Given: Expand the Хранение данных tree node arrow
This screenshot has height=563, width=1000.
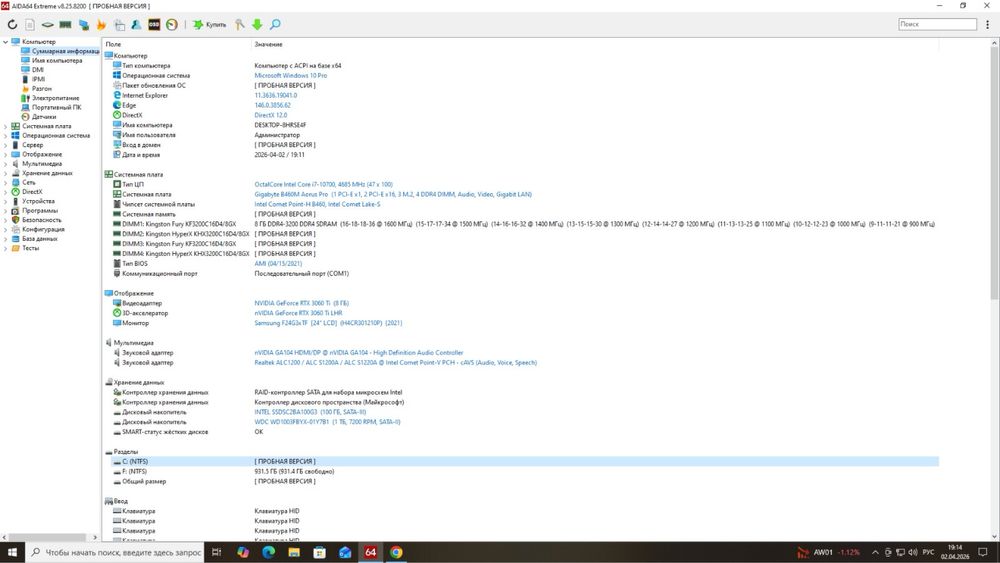Looking at the screenshot, I should click(5, 173).
